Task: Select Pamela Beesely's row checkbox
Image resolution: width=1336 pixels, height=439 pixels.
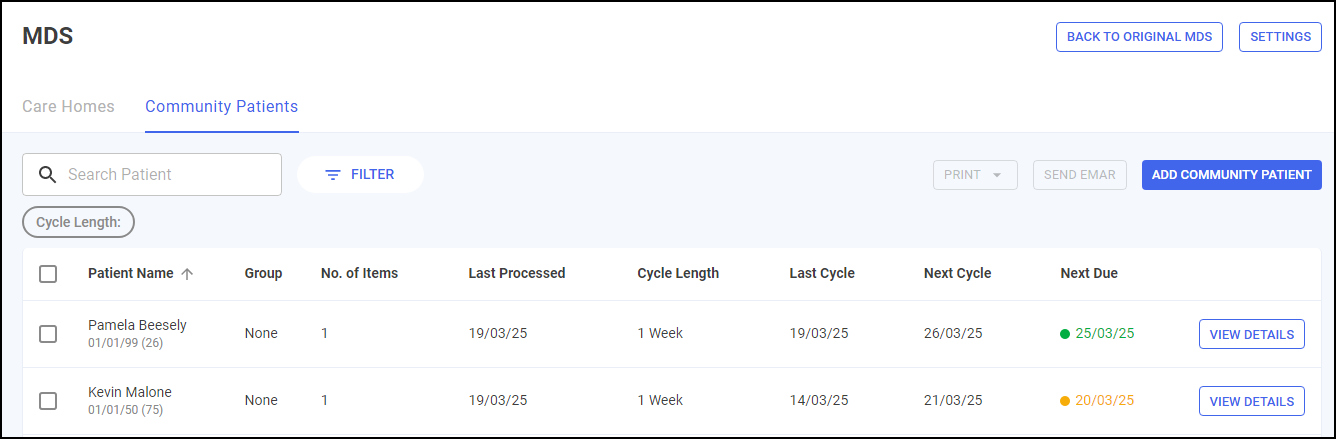Action: coord(48,334)
